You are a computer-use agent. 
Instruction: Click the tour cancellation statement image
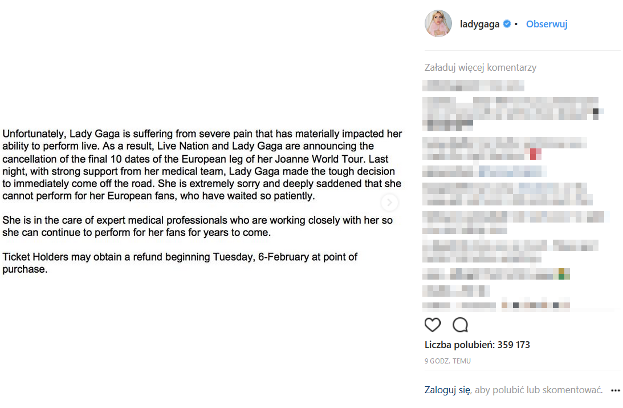pos(202,201)
